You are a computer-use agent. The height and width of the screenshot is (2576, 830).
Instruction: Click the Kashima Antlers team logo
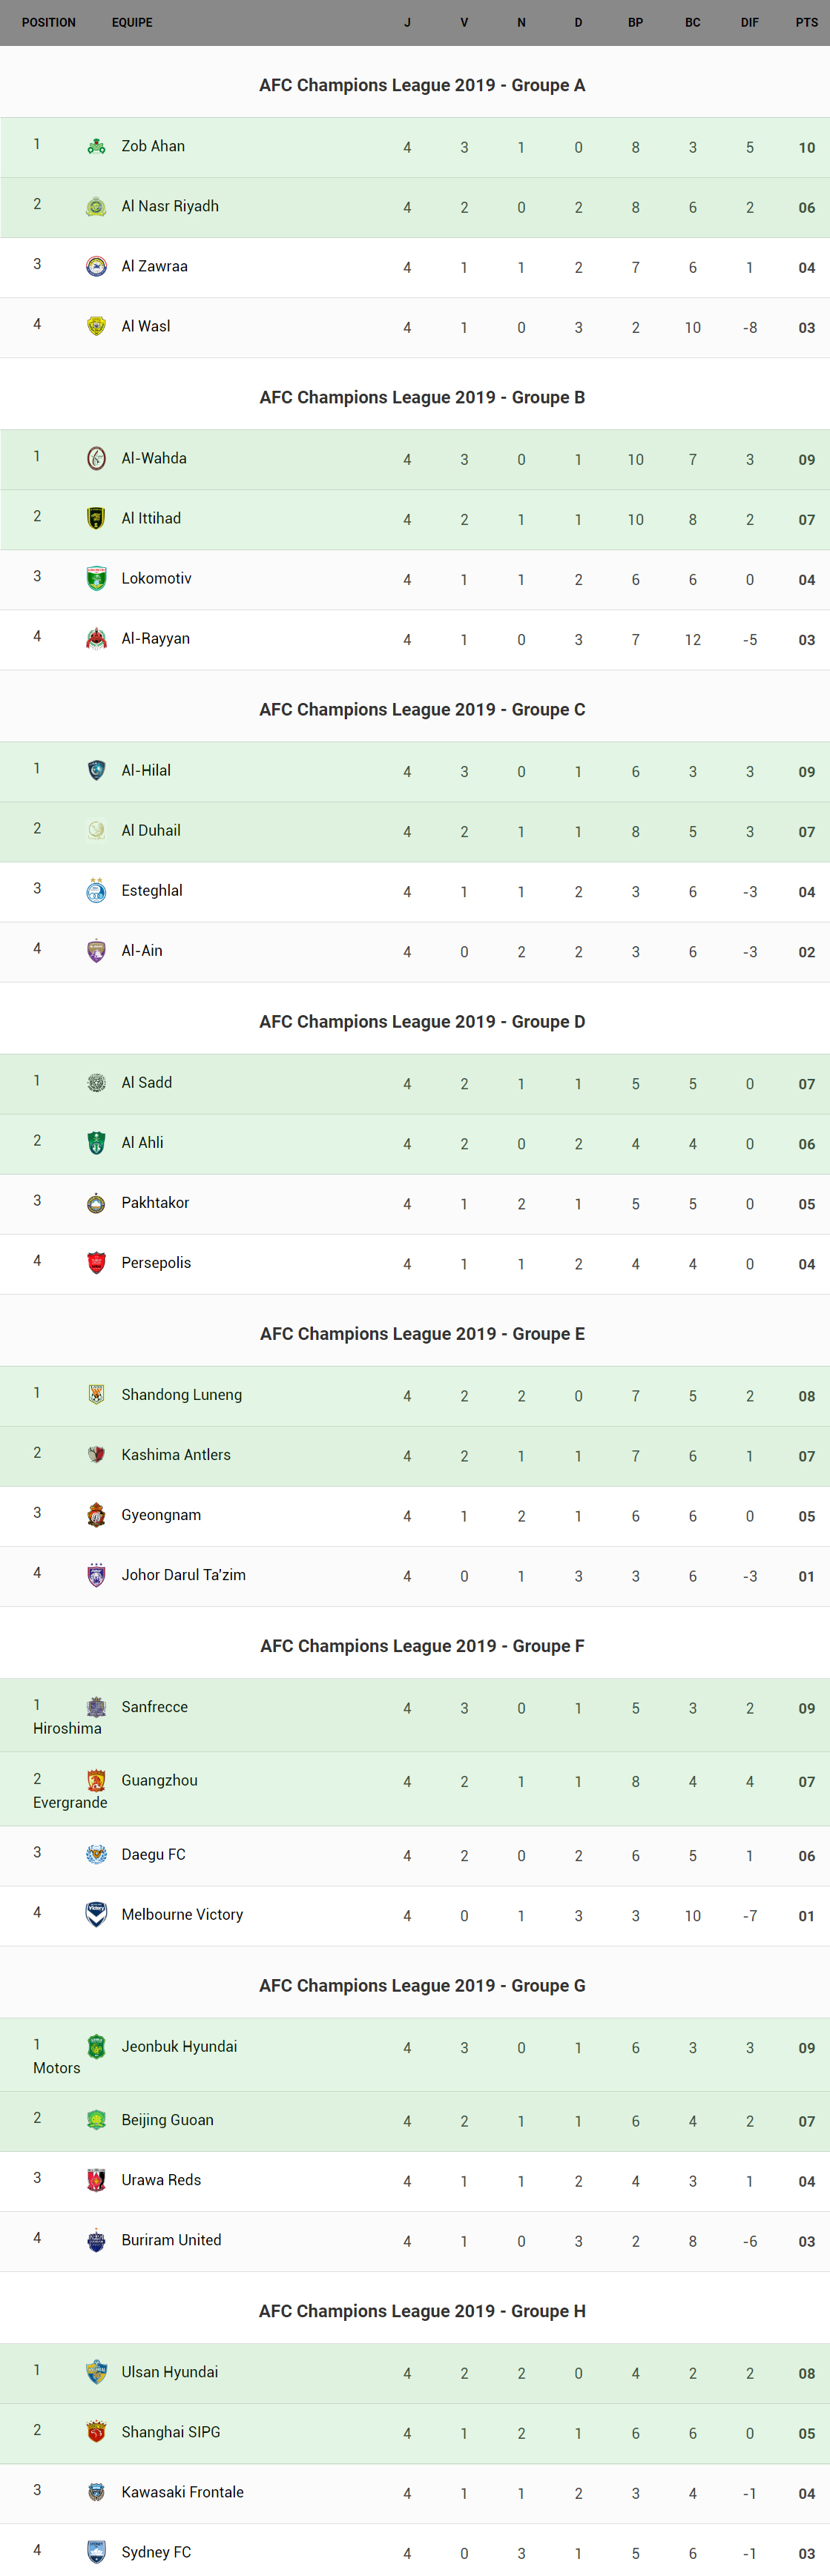(96, 1455)
